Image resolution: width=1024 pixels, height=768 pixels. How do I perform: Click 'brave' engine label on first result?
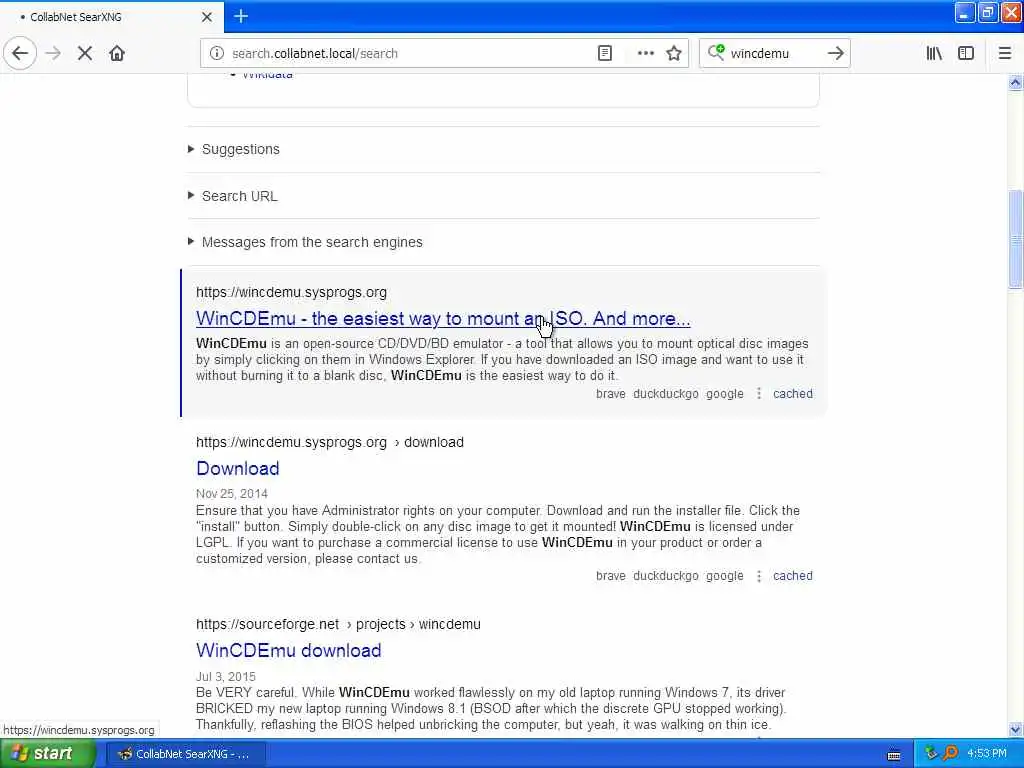coord(611,393)
